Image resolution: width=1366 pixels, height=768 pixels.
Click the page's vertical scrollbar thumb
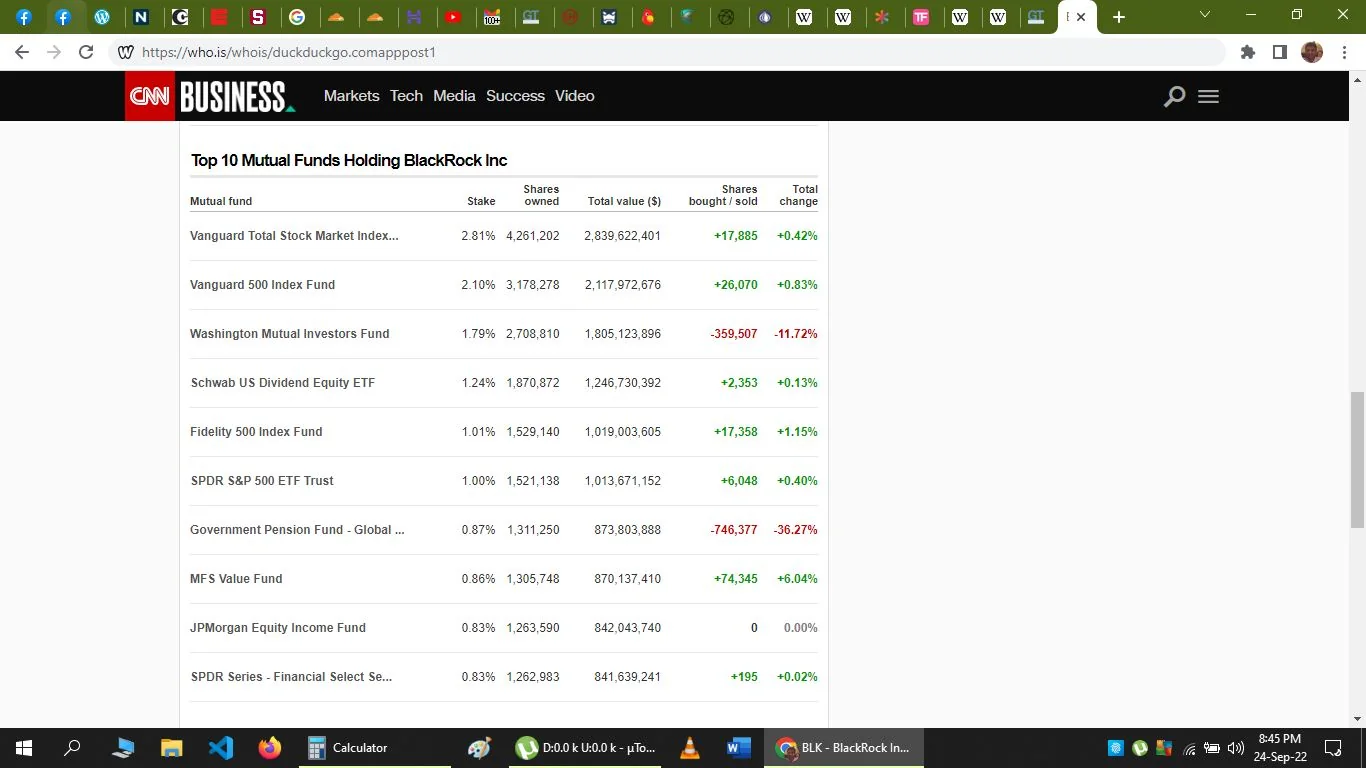tap(1357, 460)
